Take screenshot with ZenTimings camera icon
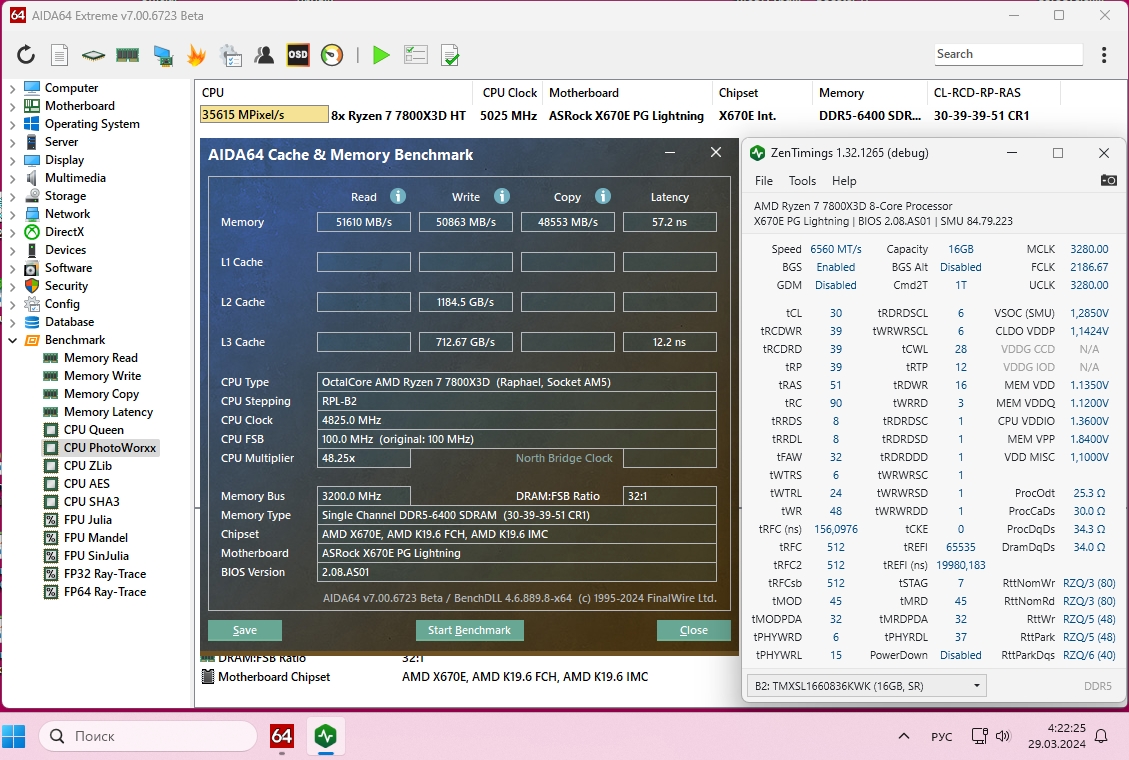This screenshot has height=760, width=1129. pyautogui.click(x=1108, y=180)
